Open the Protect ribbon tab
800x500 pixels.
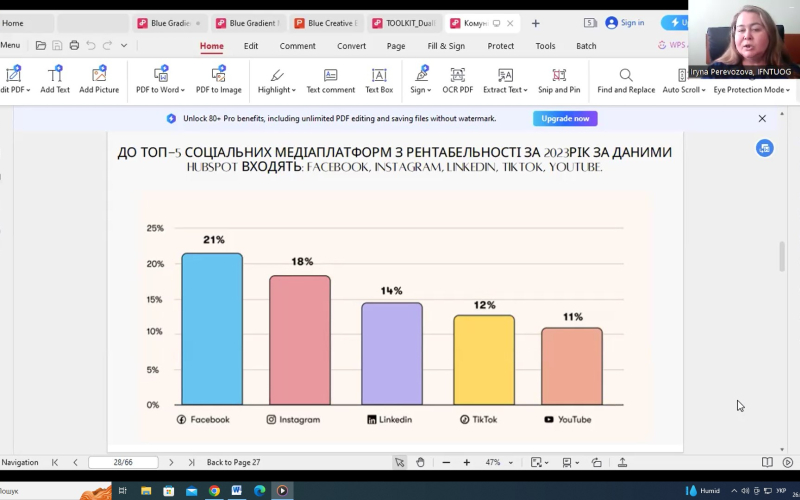(x=501, y=46)
